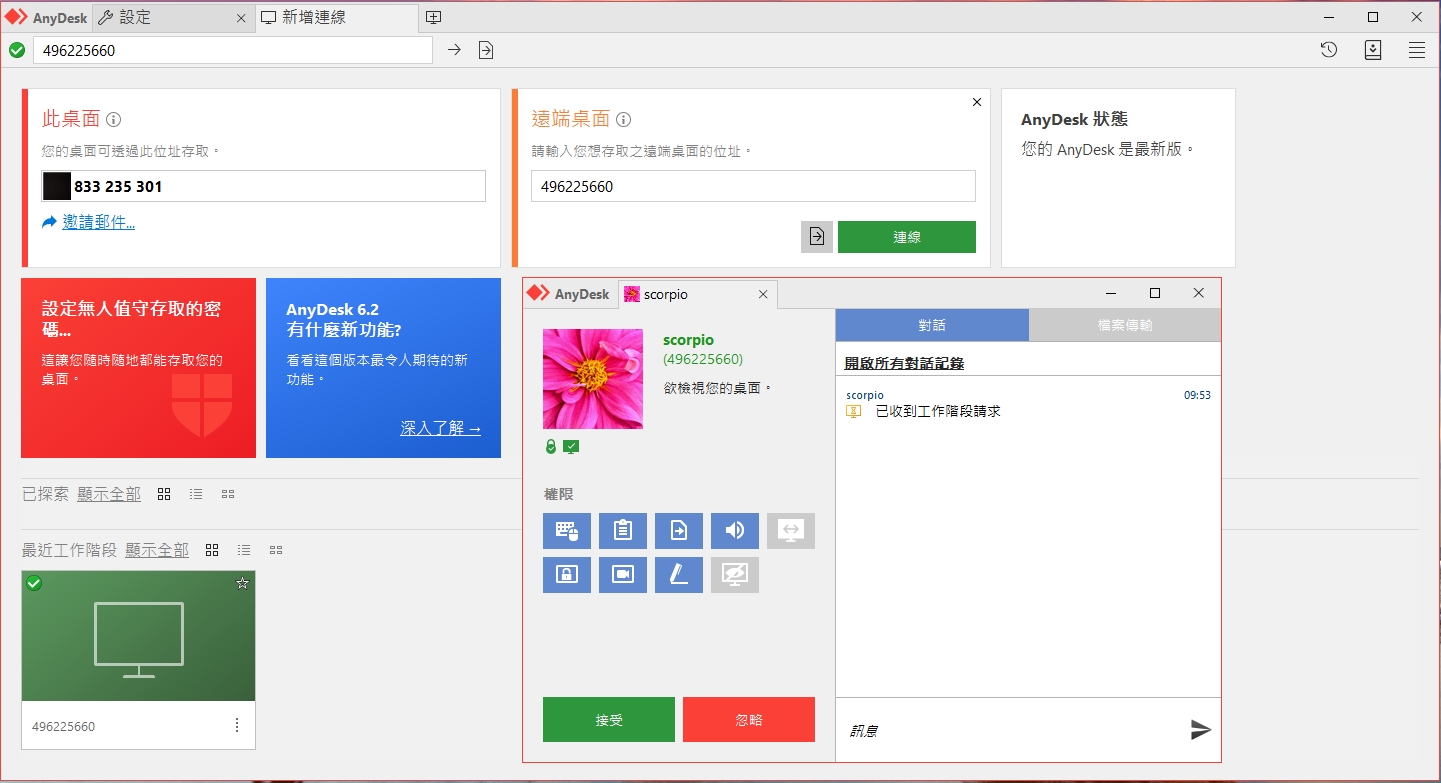
Task: Toggle the session recording permission
Action: pyautogui.click(x=623, y=574)
